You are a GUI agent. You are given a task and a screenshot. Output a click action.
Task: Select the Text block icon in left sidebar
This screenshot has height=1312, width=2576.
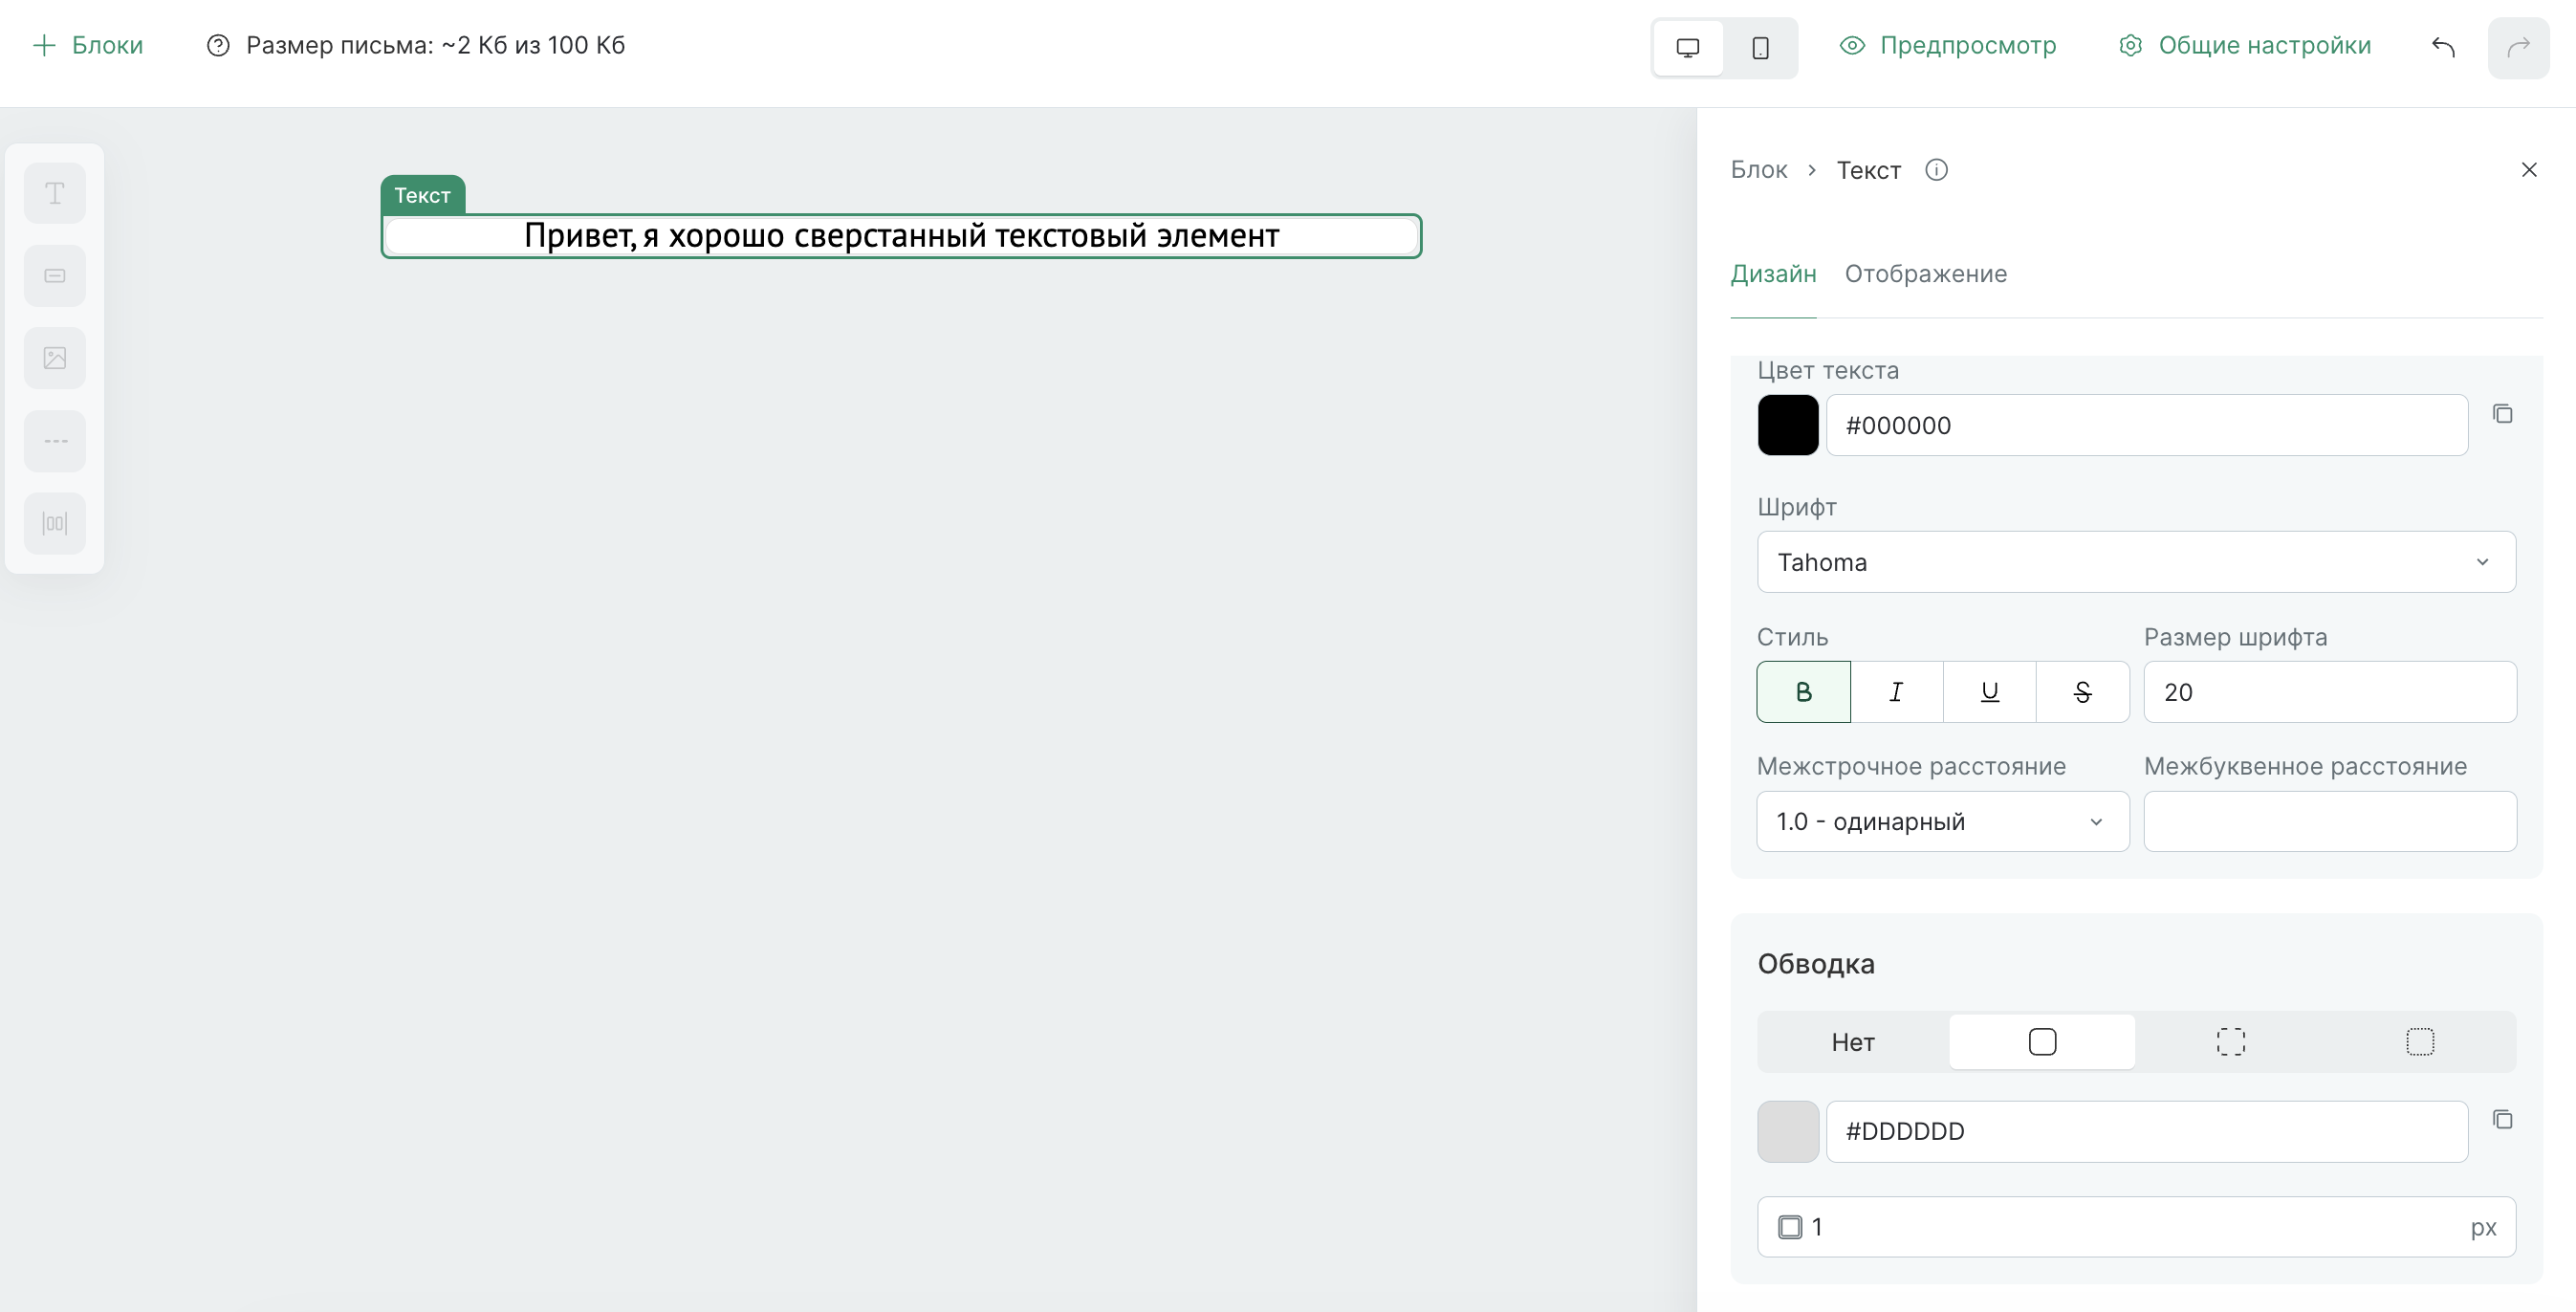point(54,192)
